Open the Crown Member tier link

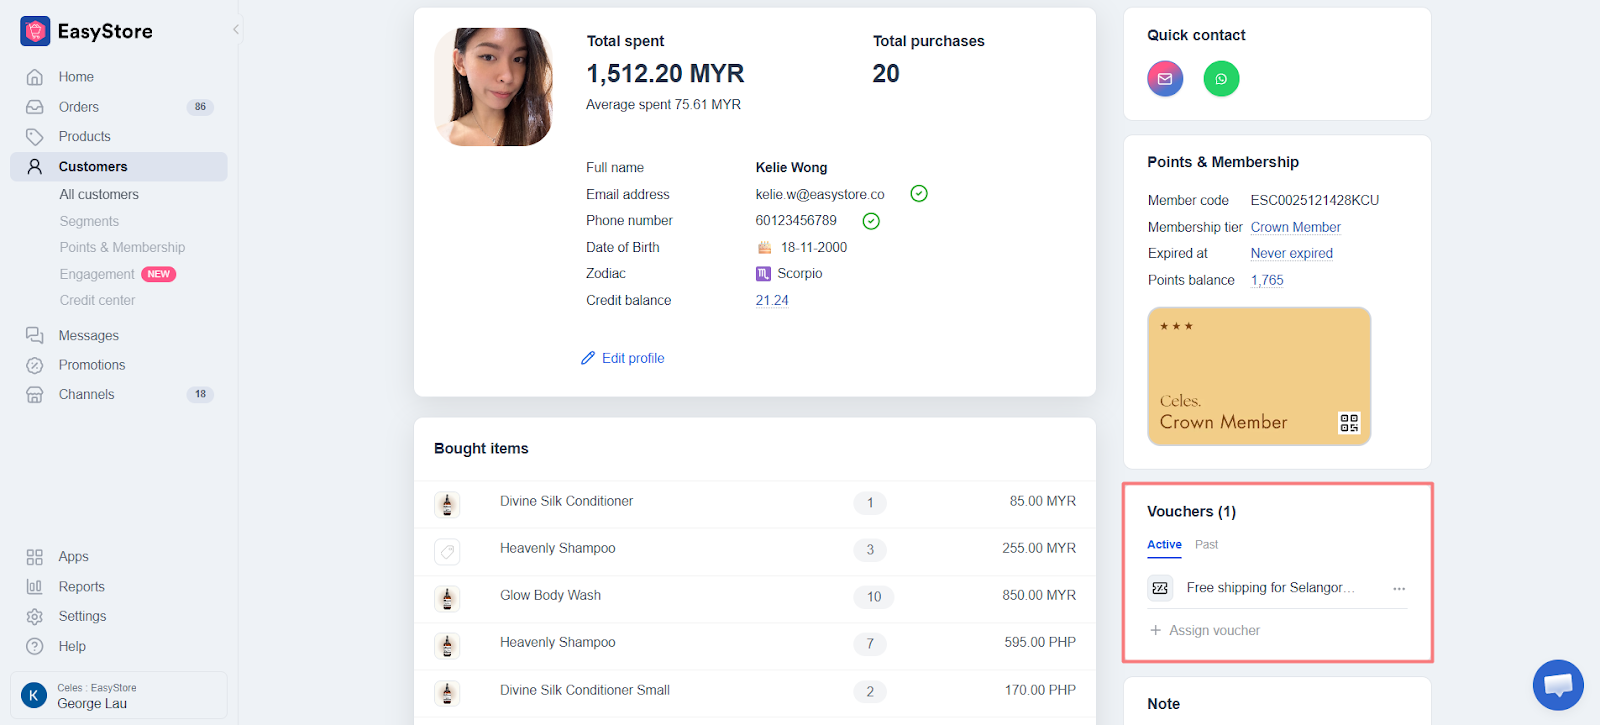click(x=1295, y=228)
